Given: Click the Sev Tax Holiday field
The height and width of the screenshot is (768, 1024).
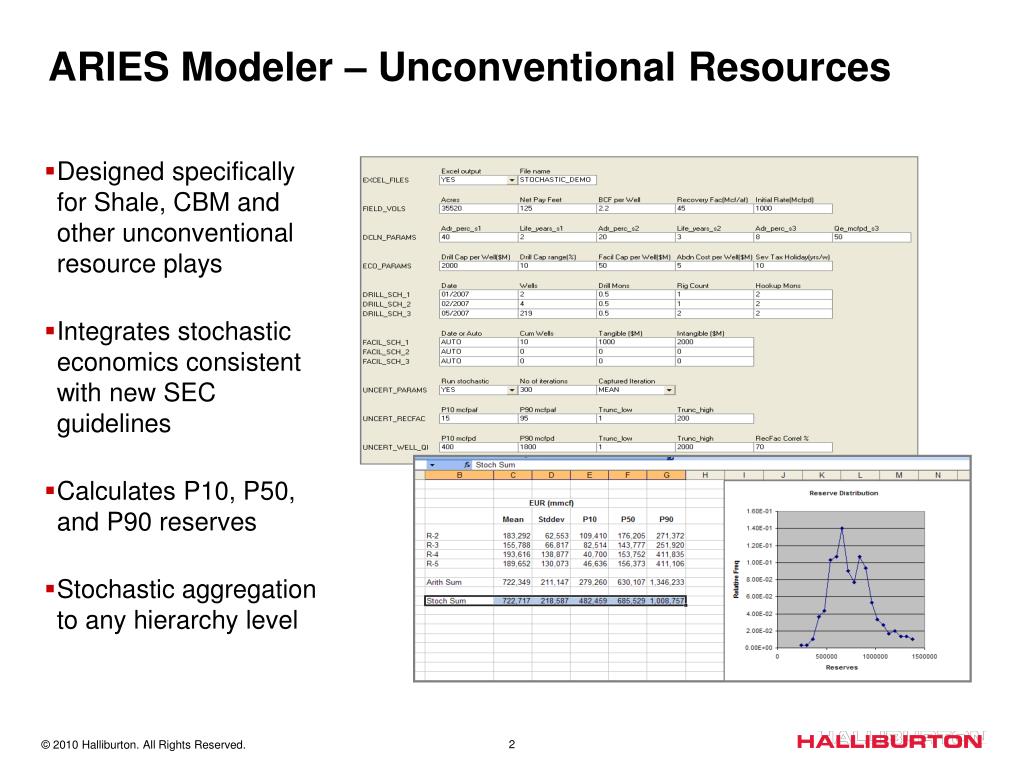Looking at the screenshot, I should click(x=793, y=266).
